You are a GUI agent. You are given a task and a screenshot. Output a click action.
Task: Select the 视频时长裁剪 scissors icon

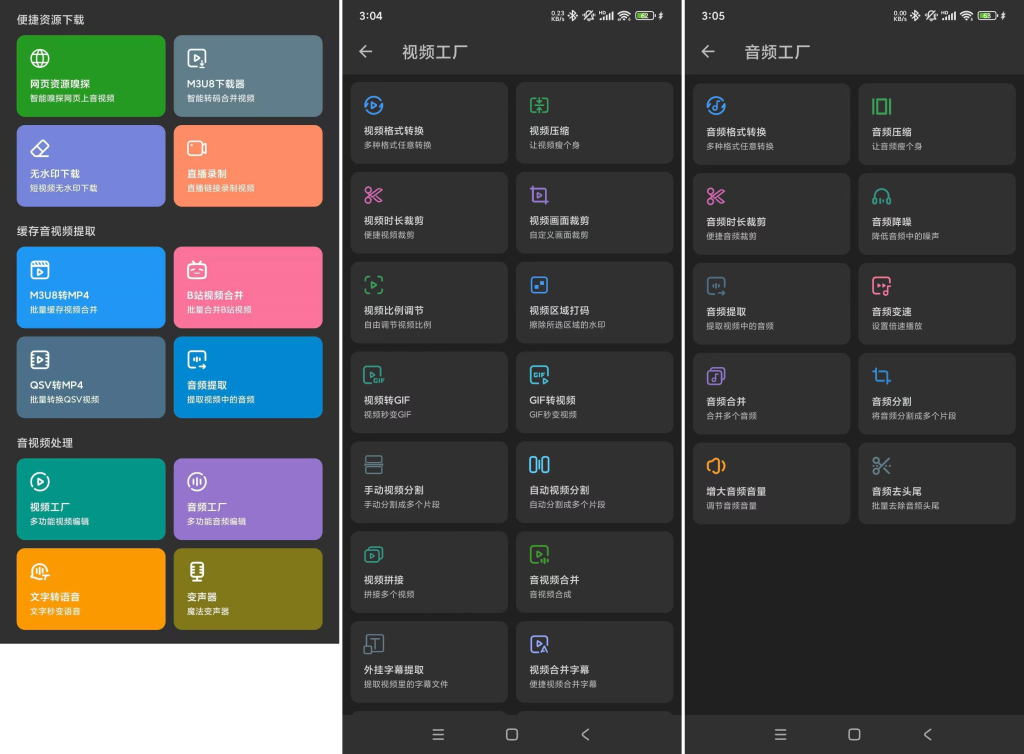click(374, 195)
